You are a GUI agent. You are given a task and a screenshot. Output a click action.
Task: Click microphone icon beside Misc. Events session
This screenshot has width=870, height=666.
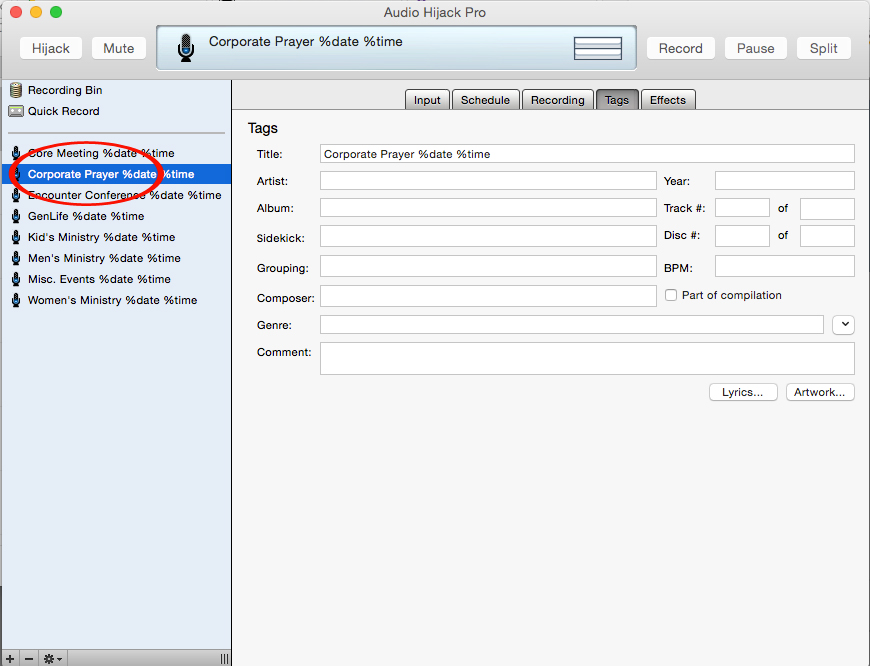[16, 279]
